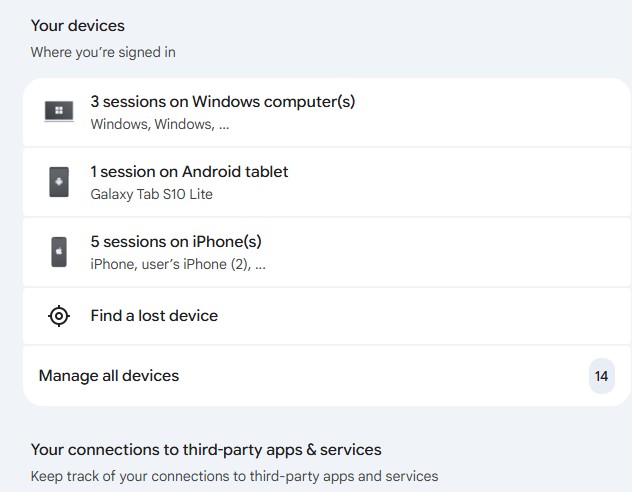Open the 1 session on Android tablet entry
Viewport: 632px width, 492px height.
point(189,171)
